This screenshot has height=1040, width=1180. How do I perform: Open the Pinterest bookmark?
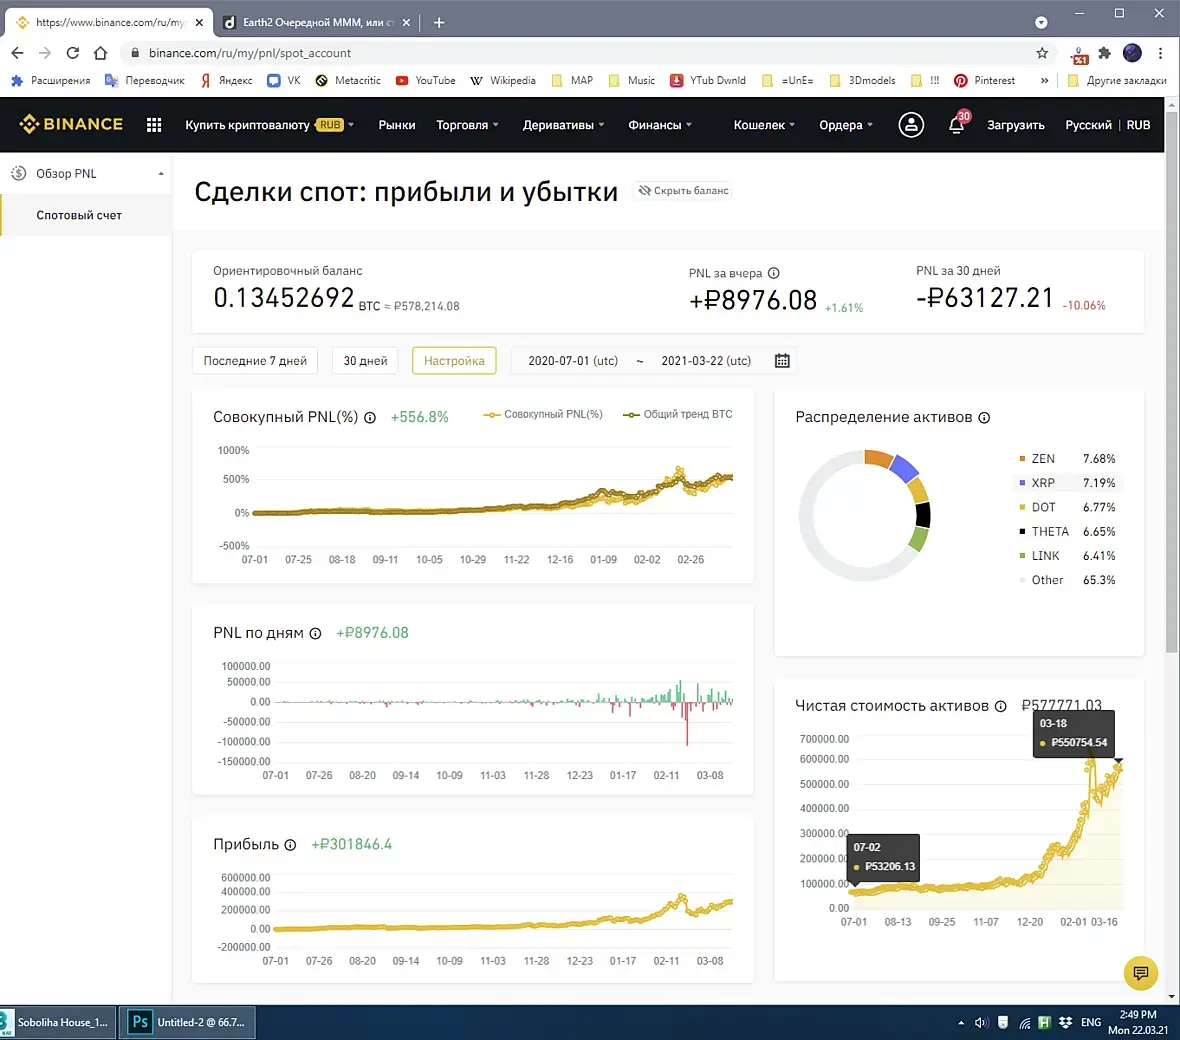pyautogui.click(x=984, y=81)
